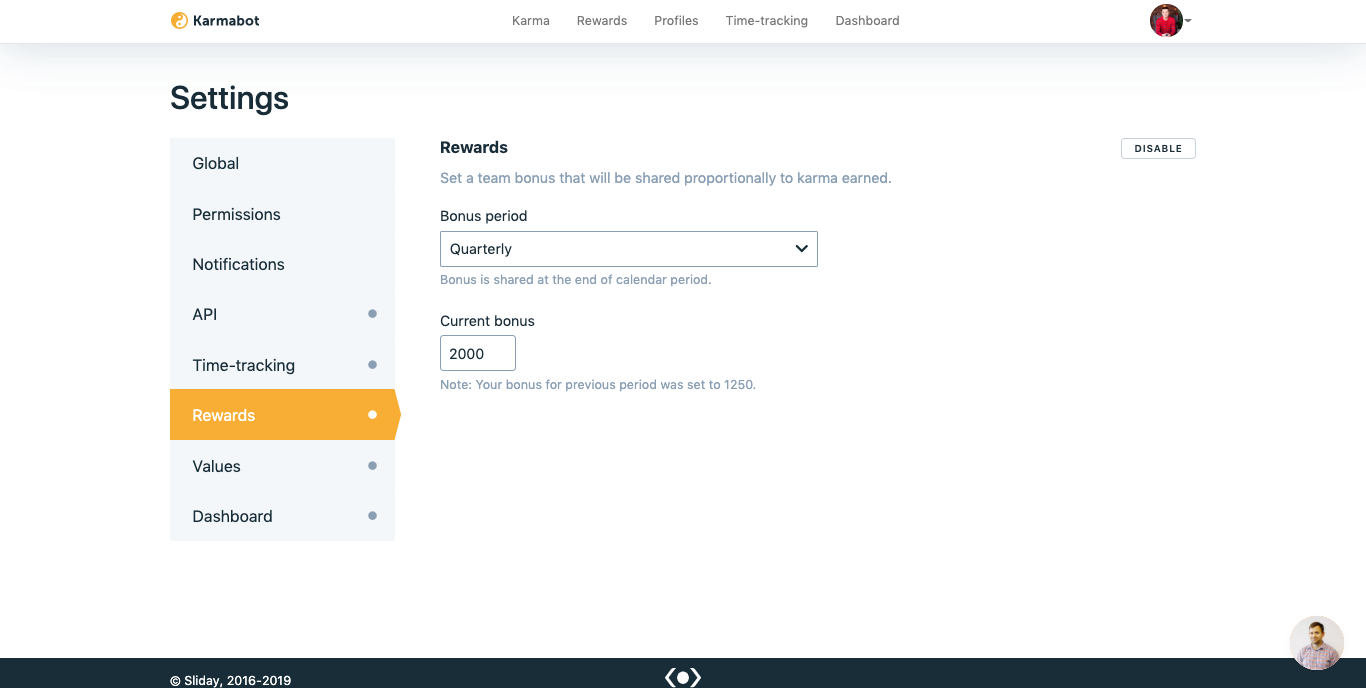Image resolution: width=1366 pixels, height=688 pixels.
Task: Click the caret next to user avatar
Action: [1188, 21]
